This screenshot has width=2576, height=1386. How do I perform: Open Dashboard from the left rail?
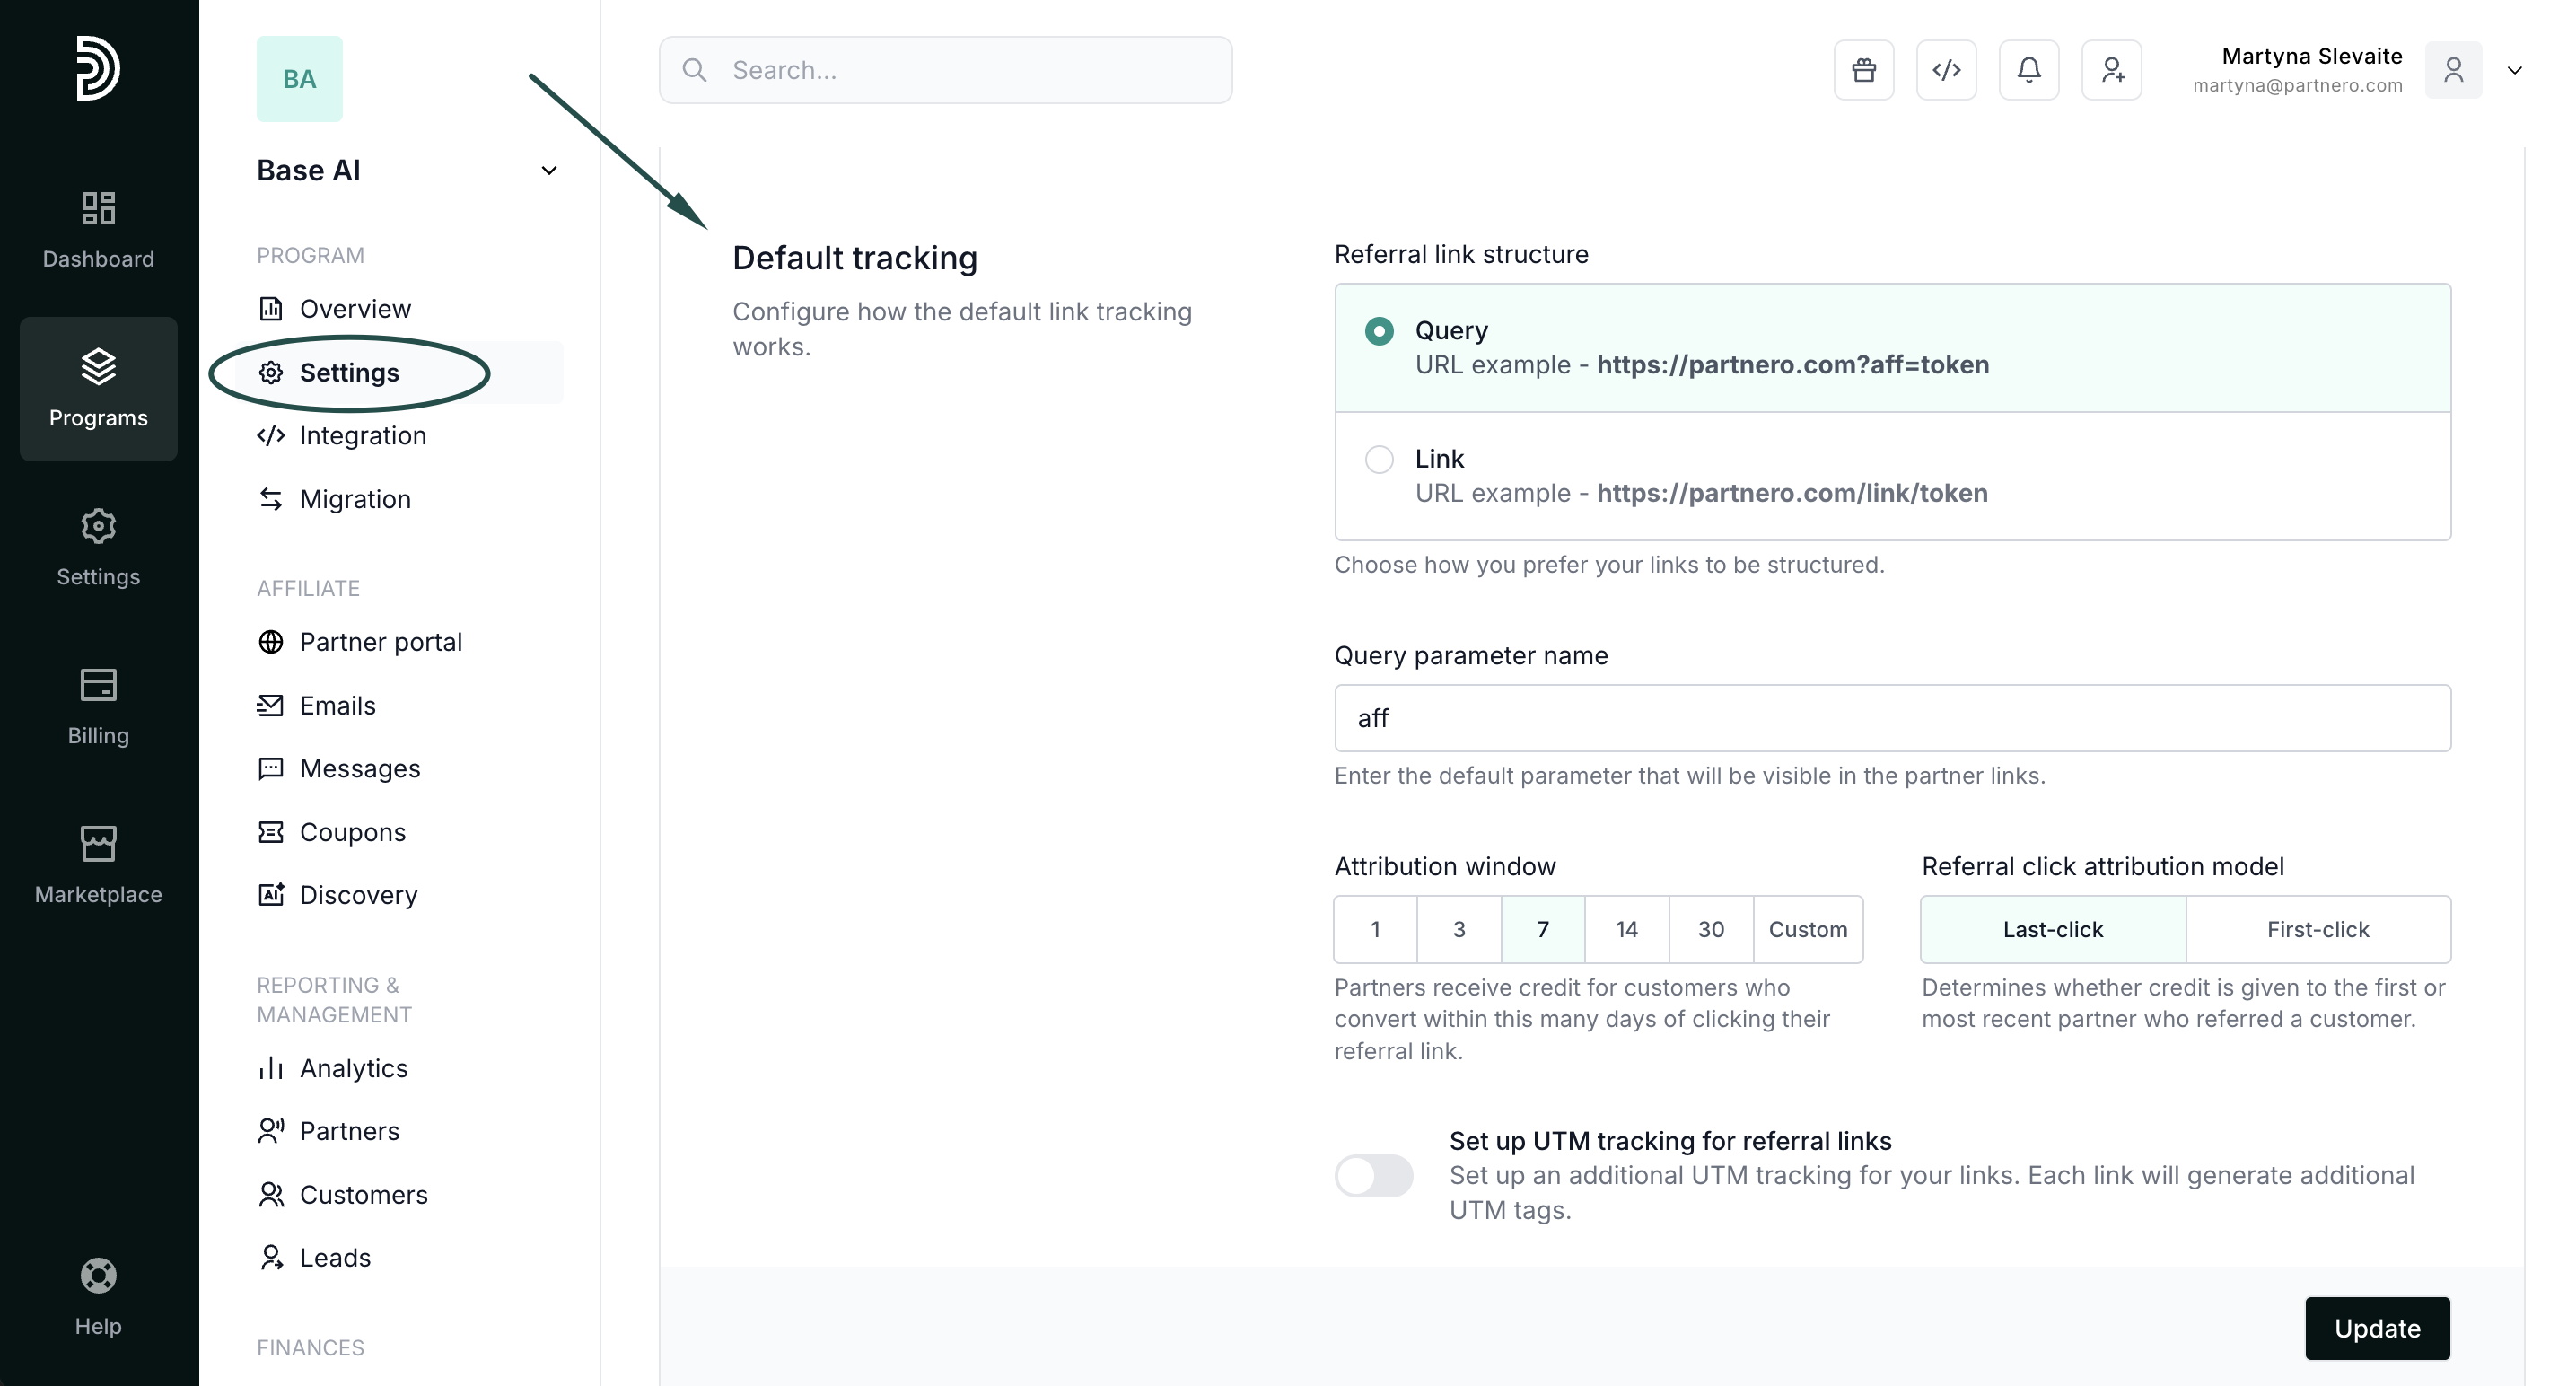click(x=98, y=230)
